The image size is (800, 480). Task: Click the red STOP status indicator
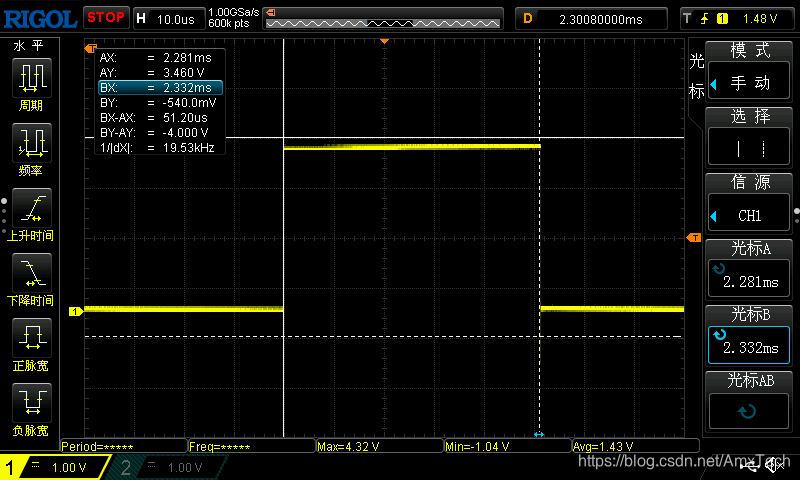coord(106,18)
